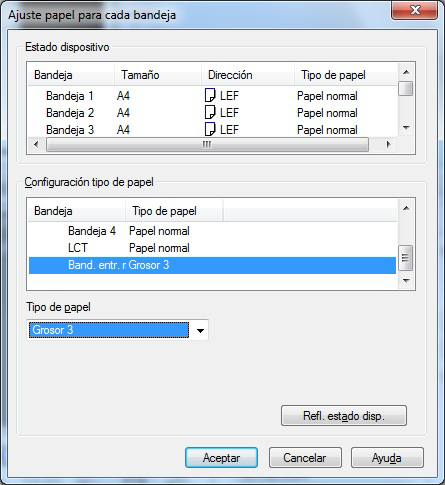The height and width of the screenshot is (485, 445).
Task: Click scroll up arrow in configuration list
Action: [x=406, y=208]
